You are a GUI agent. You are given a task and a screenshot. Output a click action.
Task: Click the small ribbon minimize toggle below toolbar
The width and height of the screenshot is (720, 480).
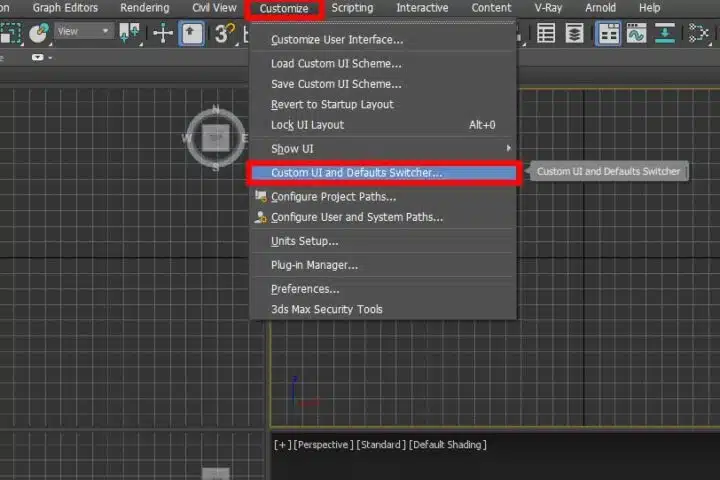point(38,57)
